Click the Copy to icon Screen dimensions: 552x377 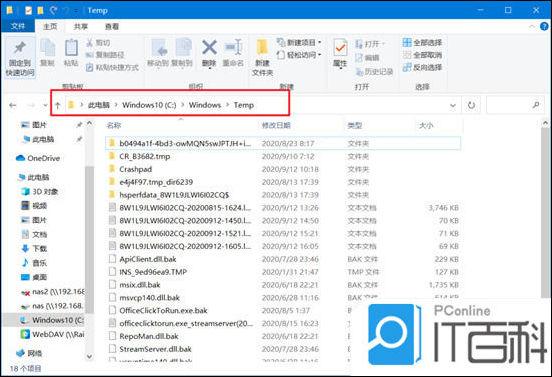click(x=183, y=48)
